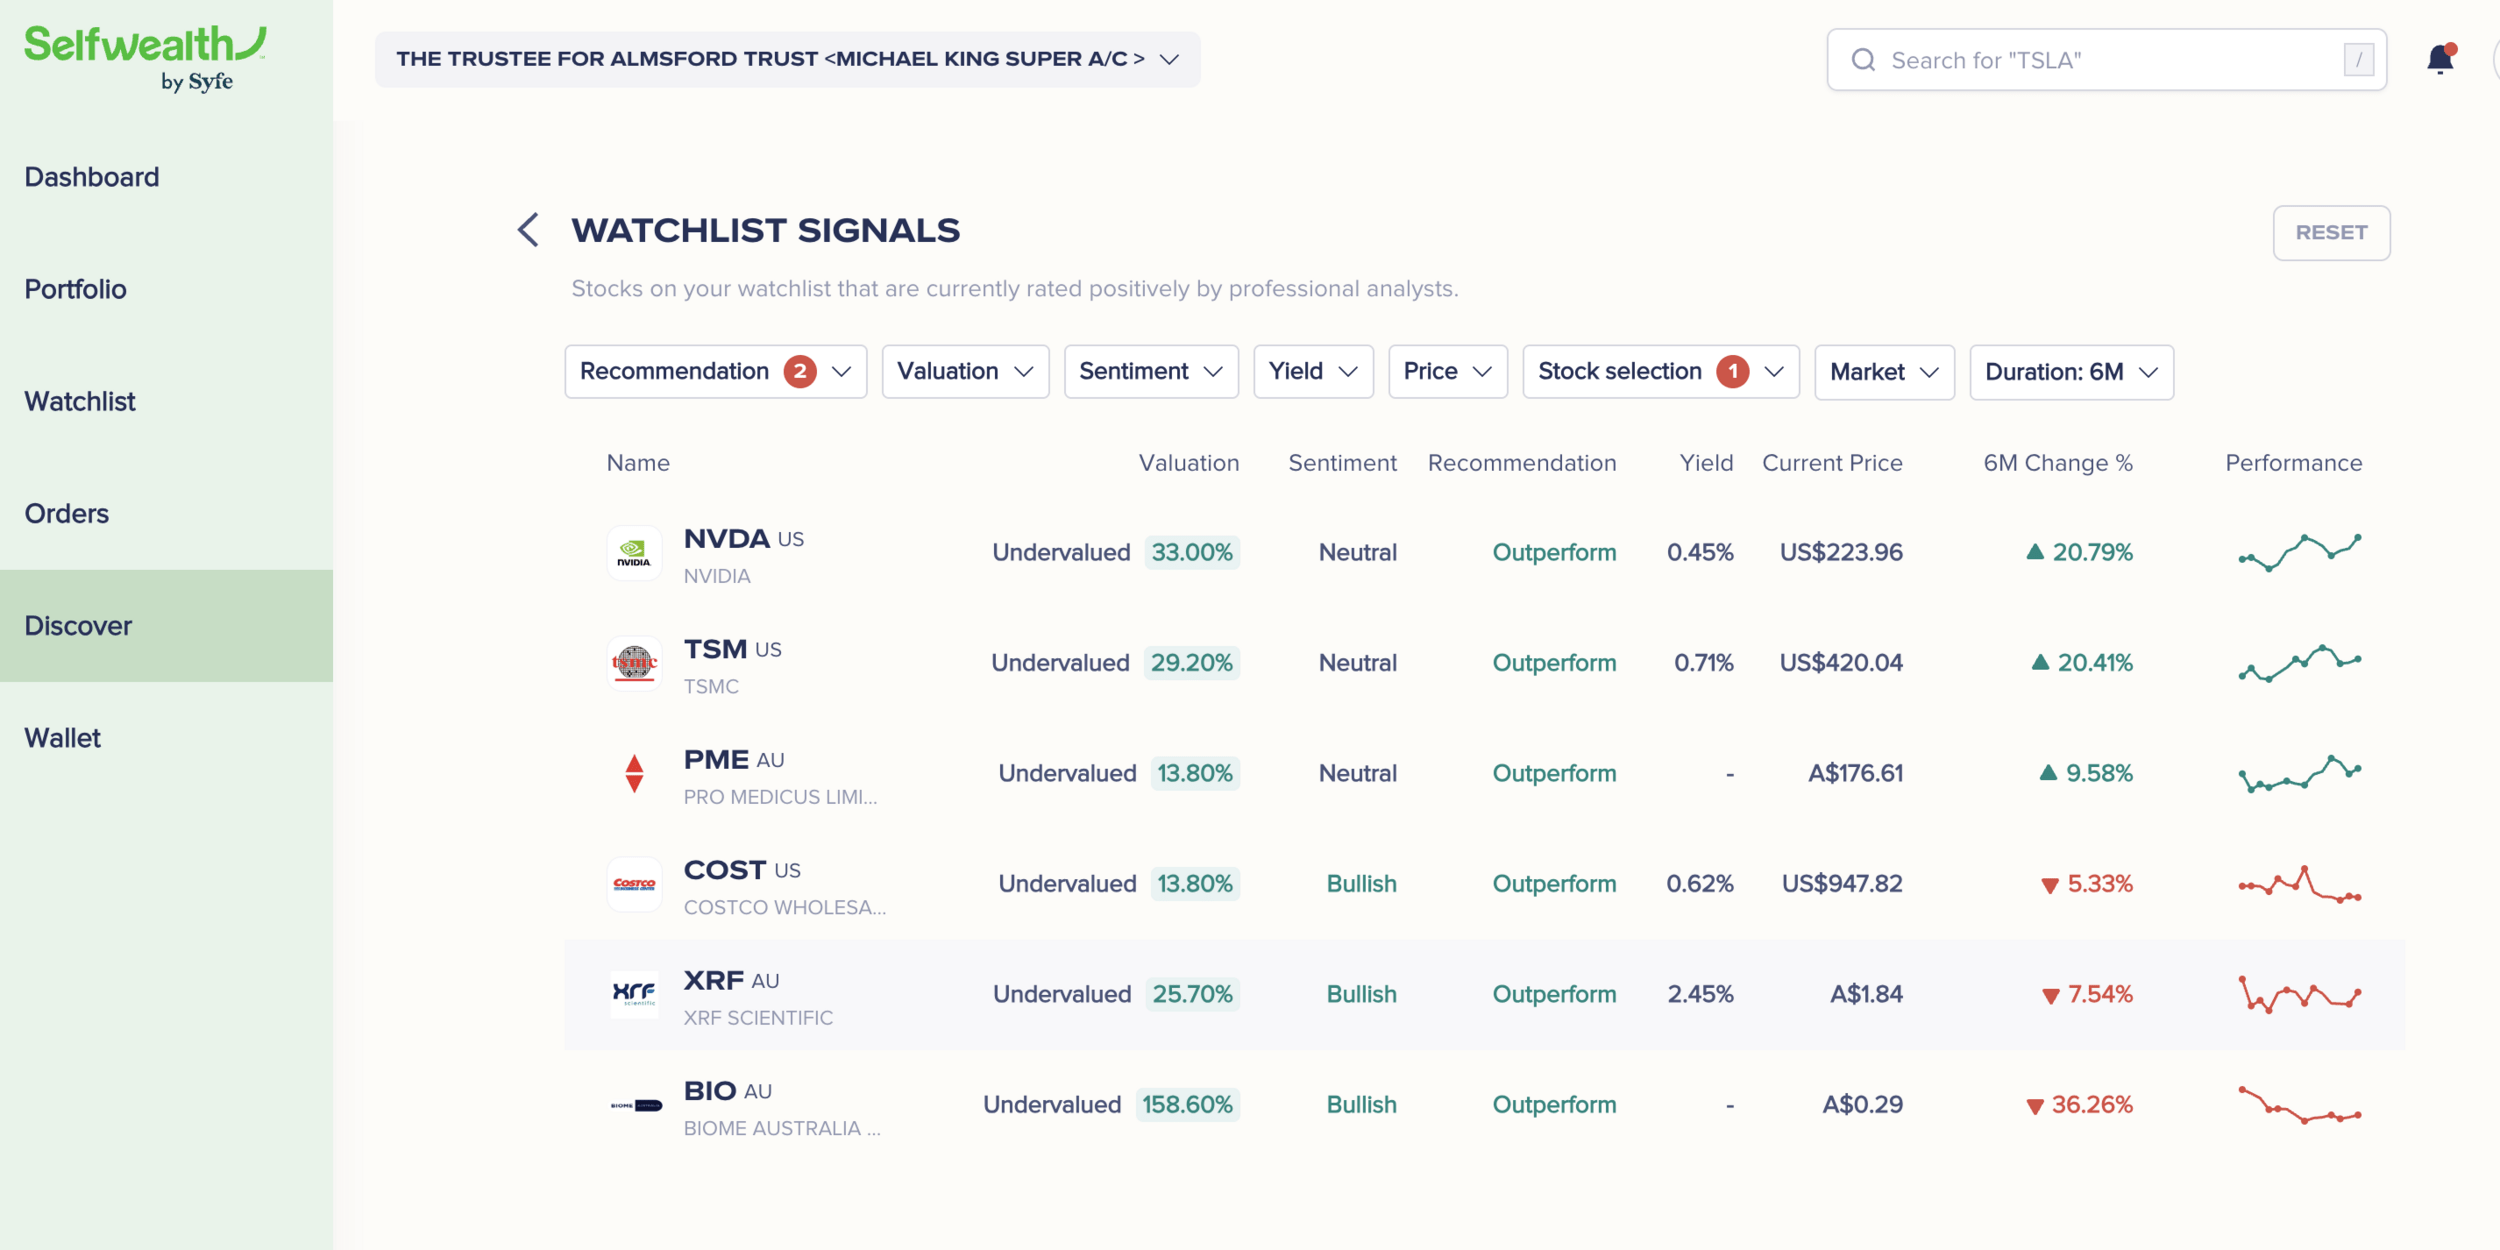This screenshot has height=1250, width=2500.
Task: Click the Pro Medicus red logo
Action: [634, 773]
